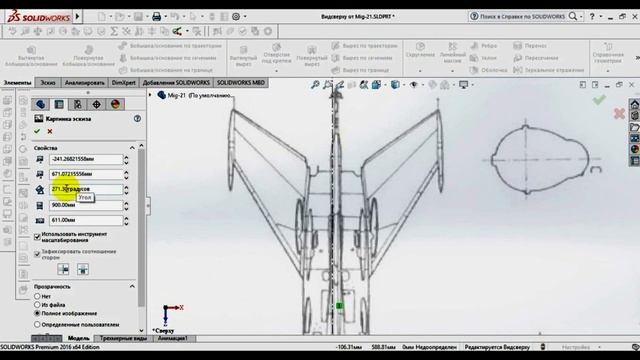Click the X origin field -241.26821558мм
The height and width of the screenshot is (360, 640).
[86, 159]
